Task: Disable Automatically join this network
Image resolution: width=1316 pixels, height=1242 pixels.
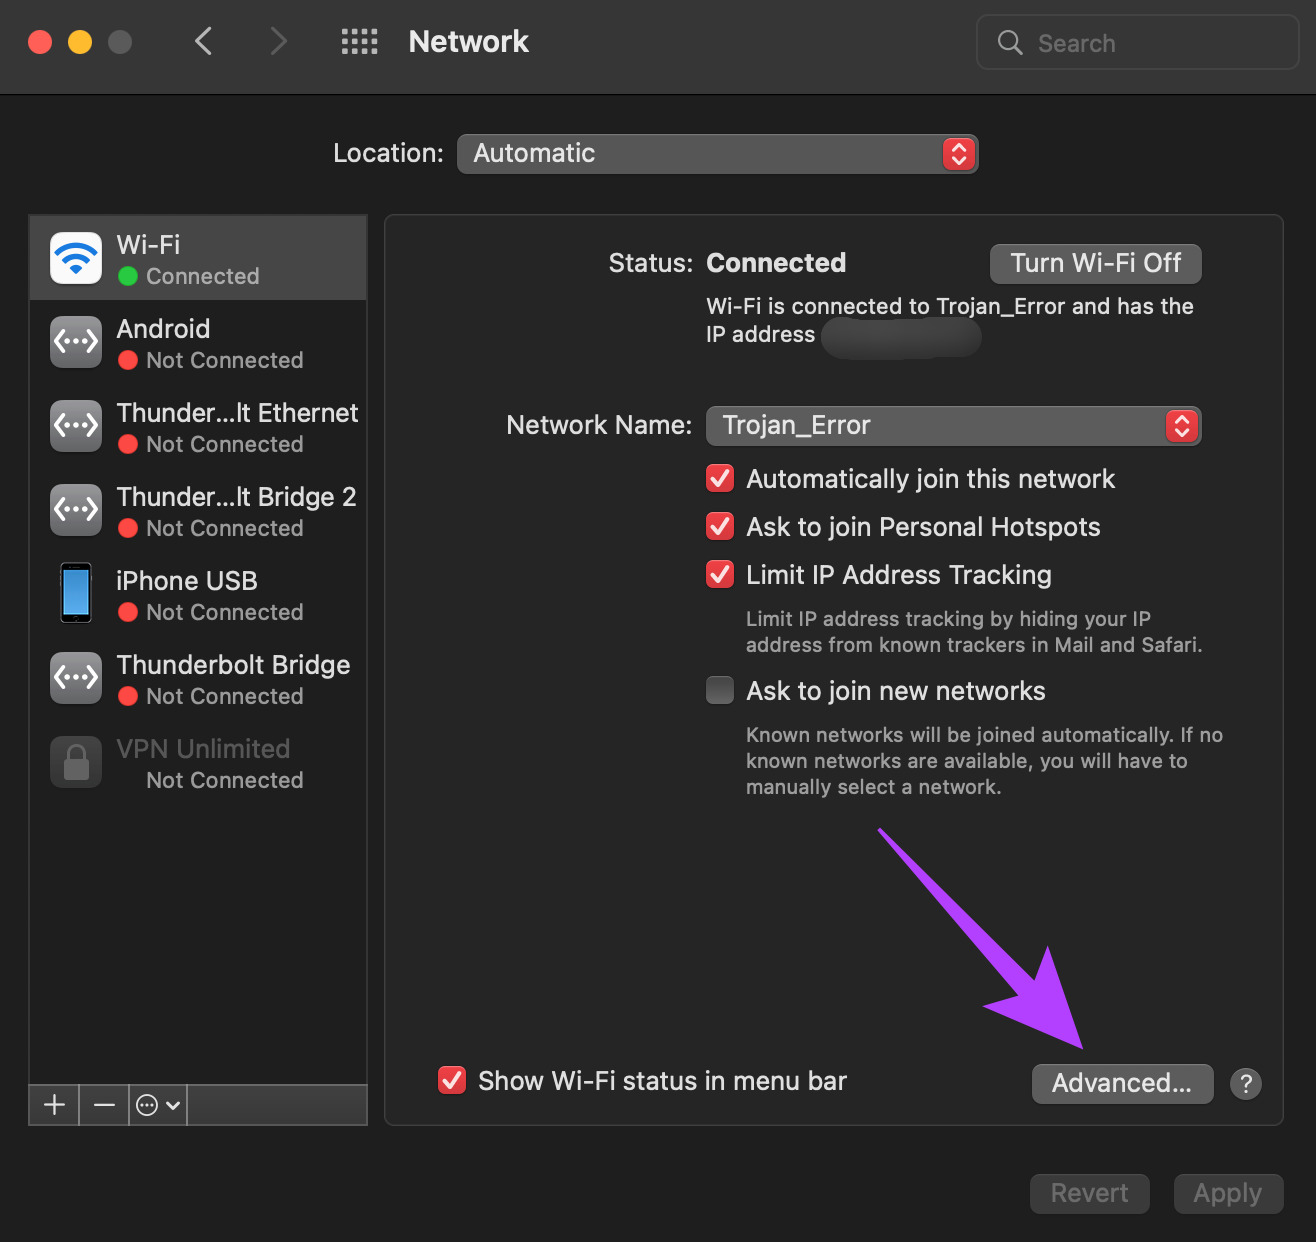Action: click(x=719, y=478)
